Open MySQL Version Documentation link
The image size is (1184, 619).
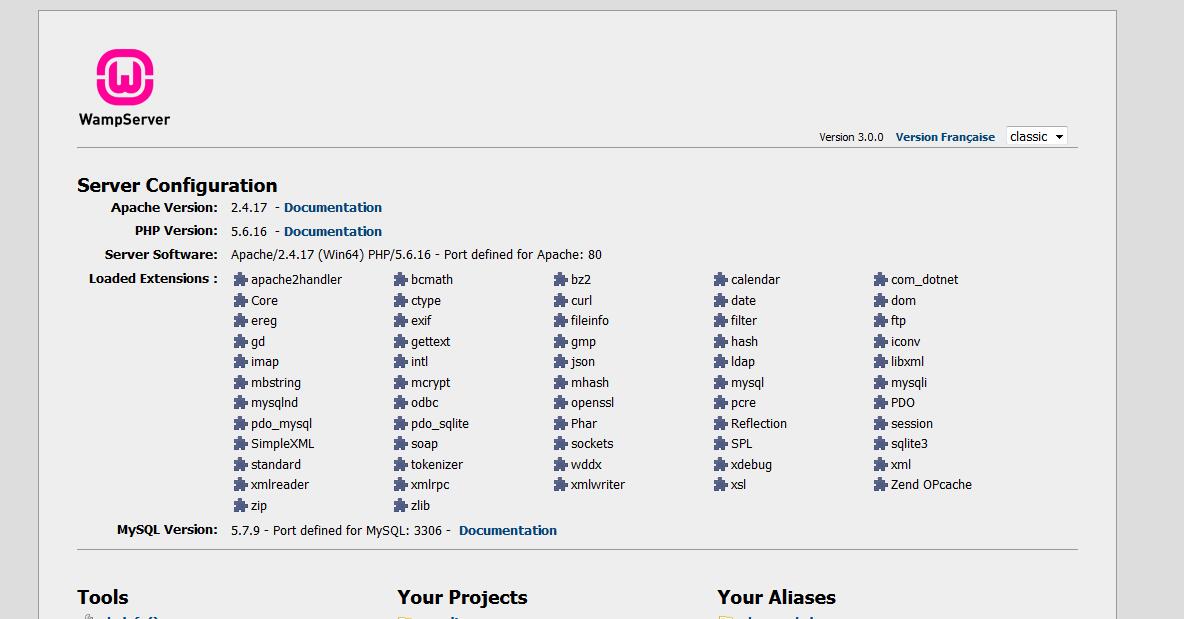tap(507, 531)
